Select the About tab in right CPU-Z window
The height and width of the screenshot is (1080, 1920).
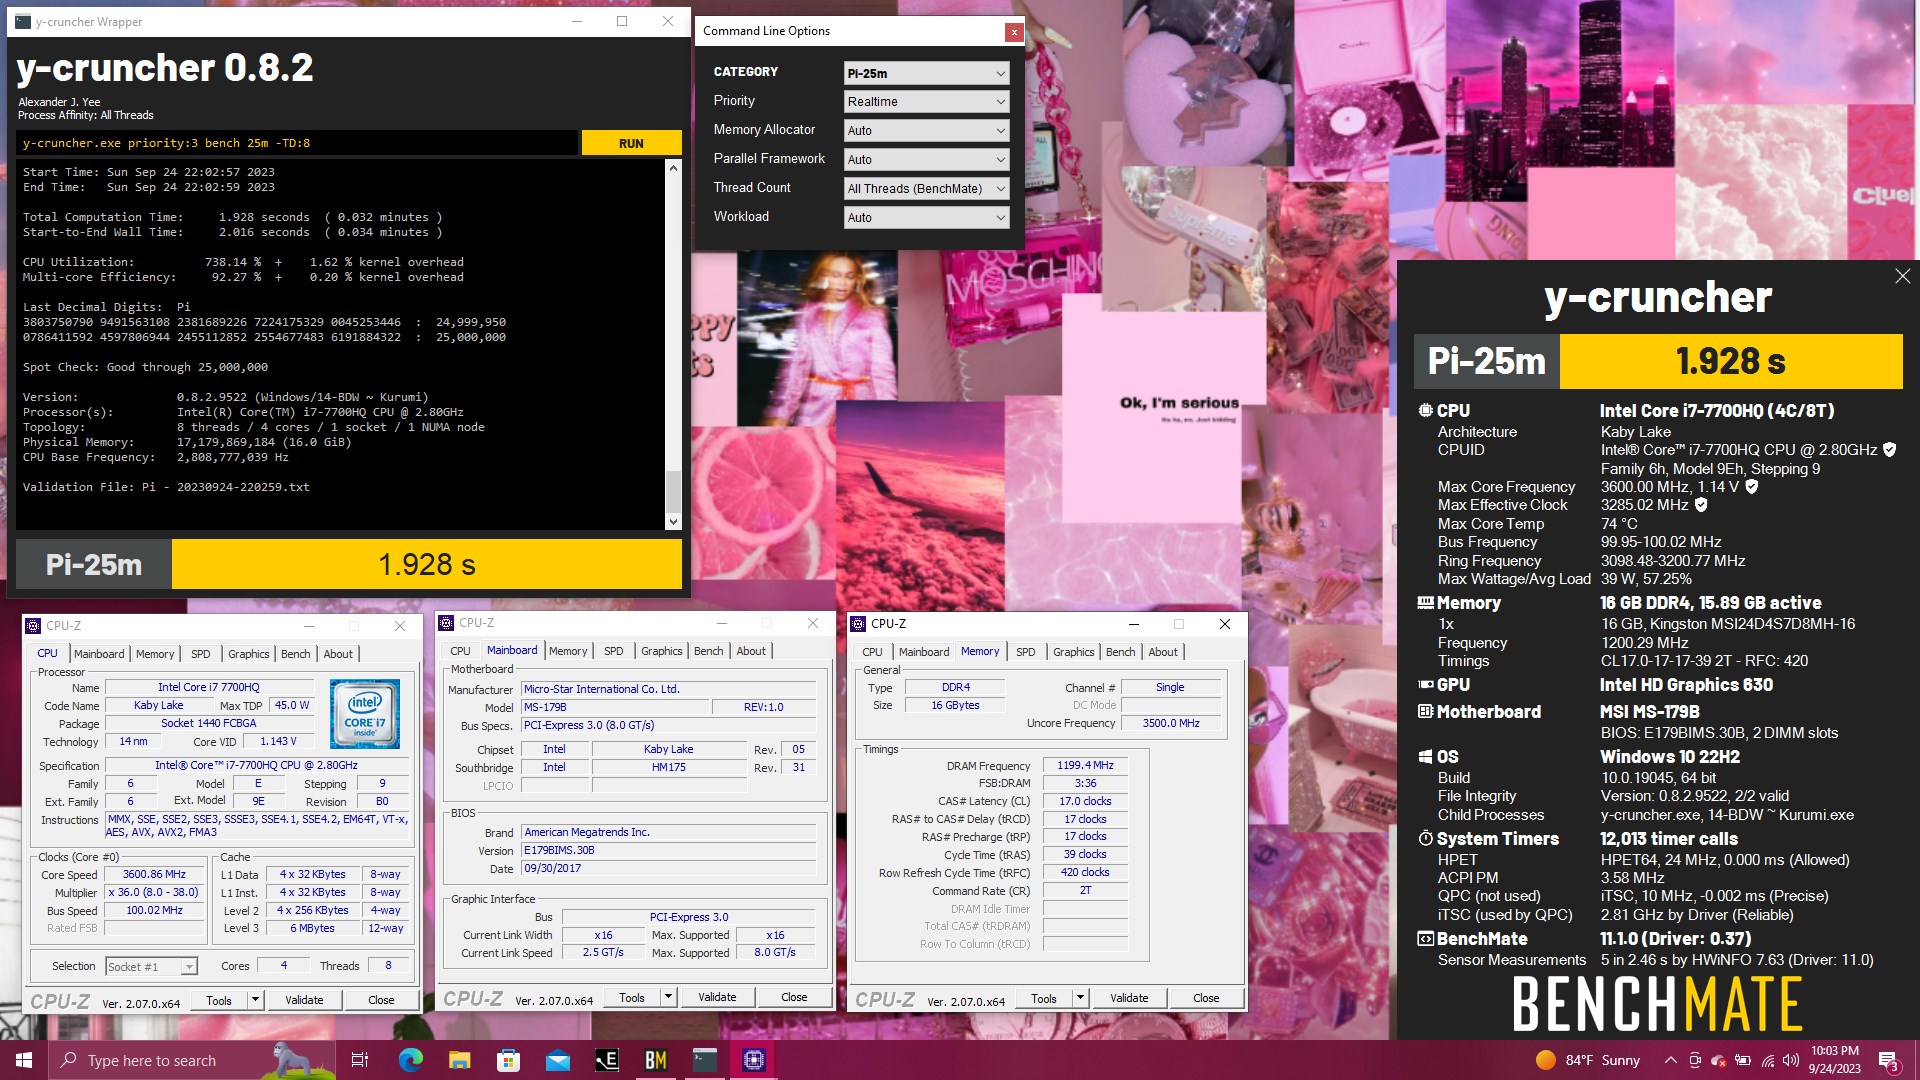click(1163, 652)
